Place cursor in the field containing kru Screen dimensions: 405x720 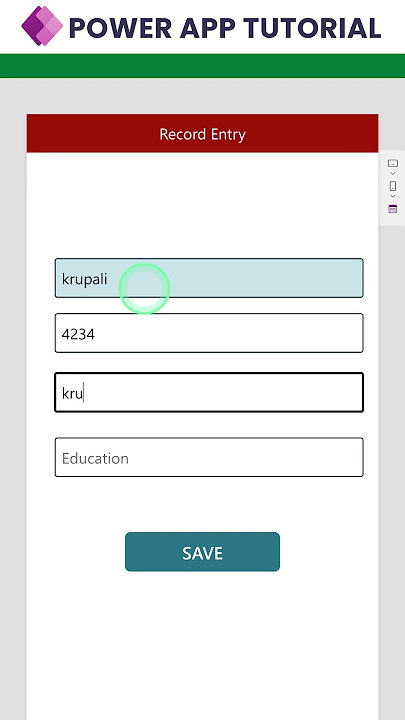click(209, 393)
